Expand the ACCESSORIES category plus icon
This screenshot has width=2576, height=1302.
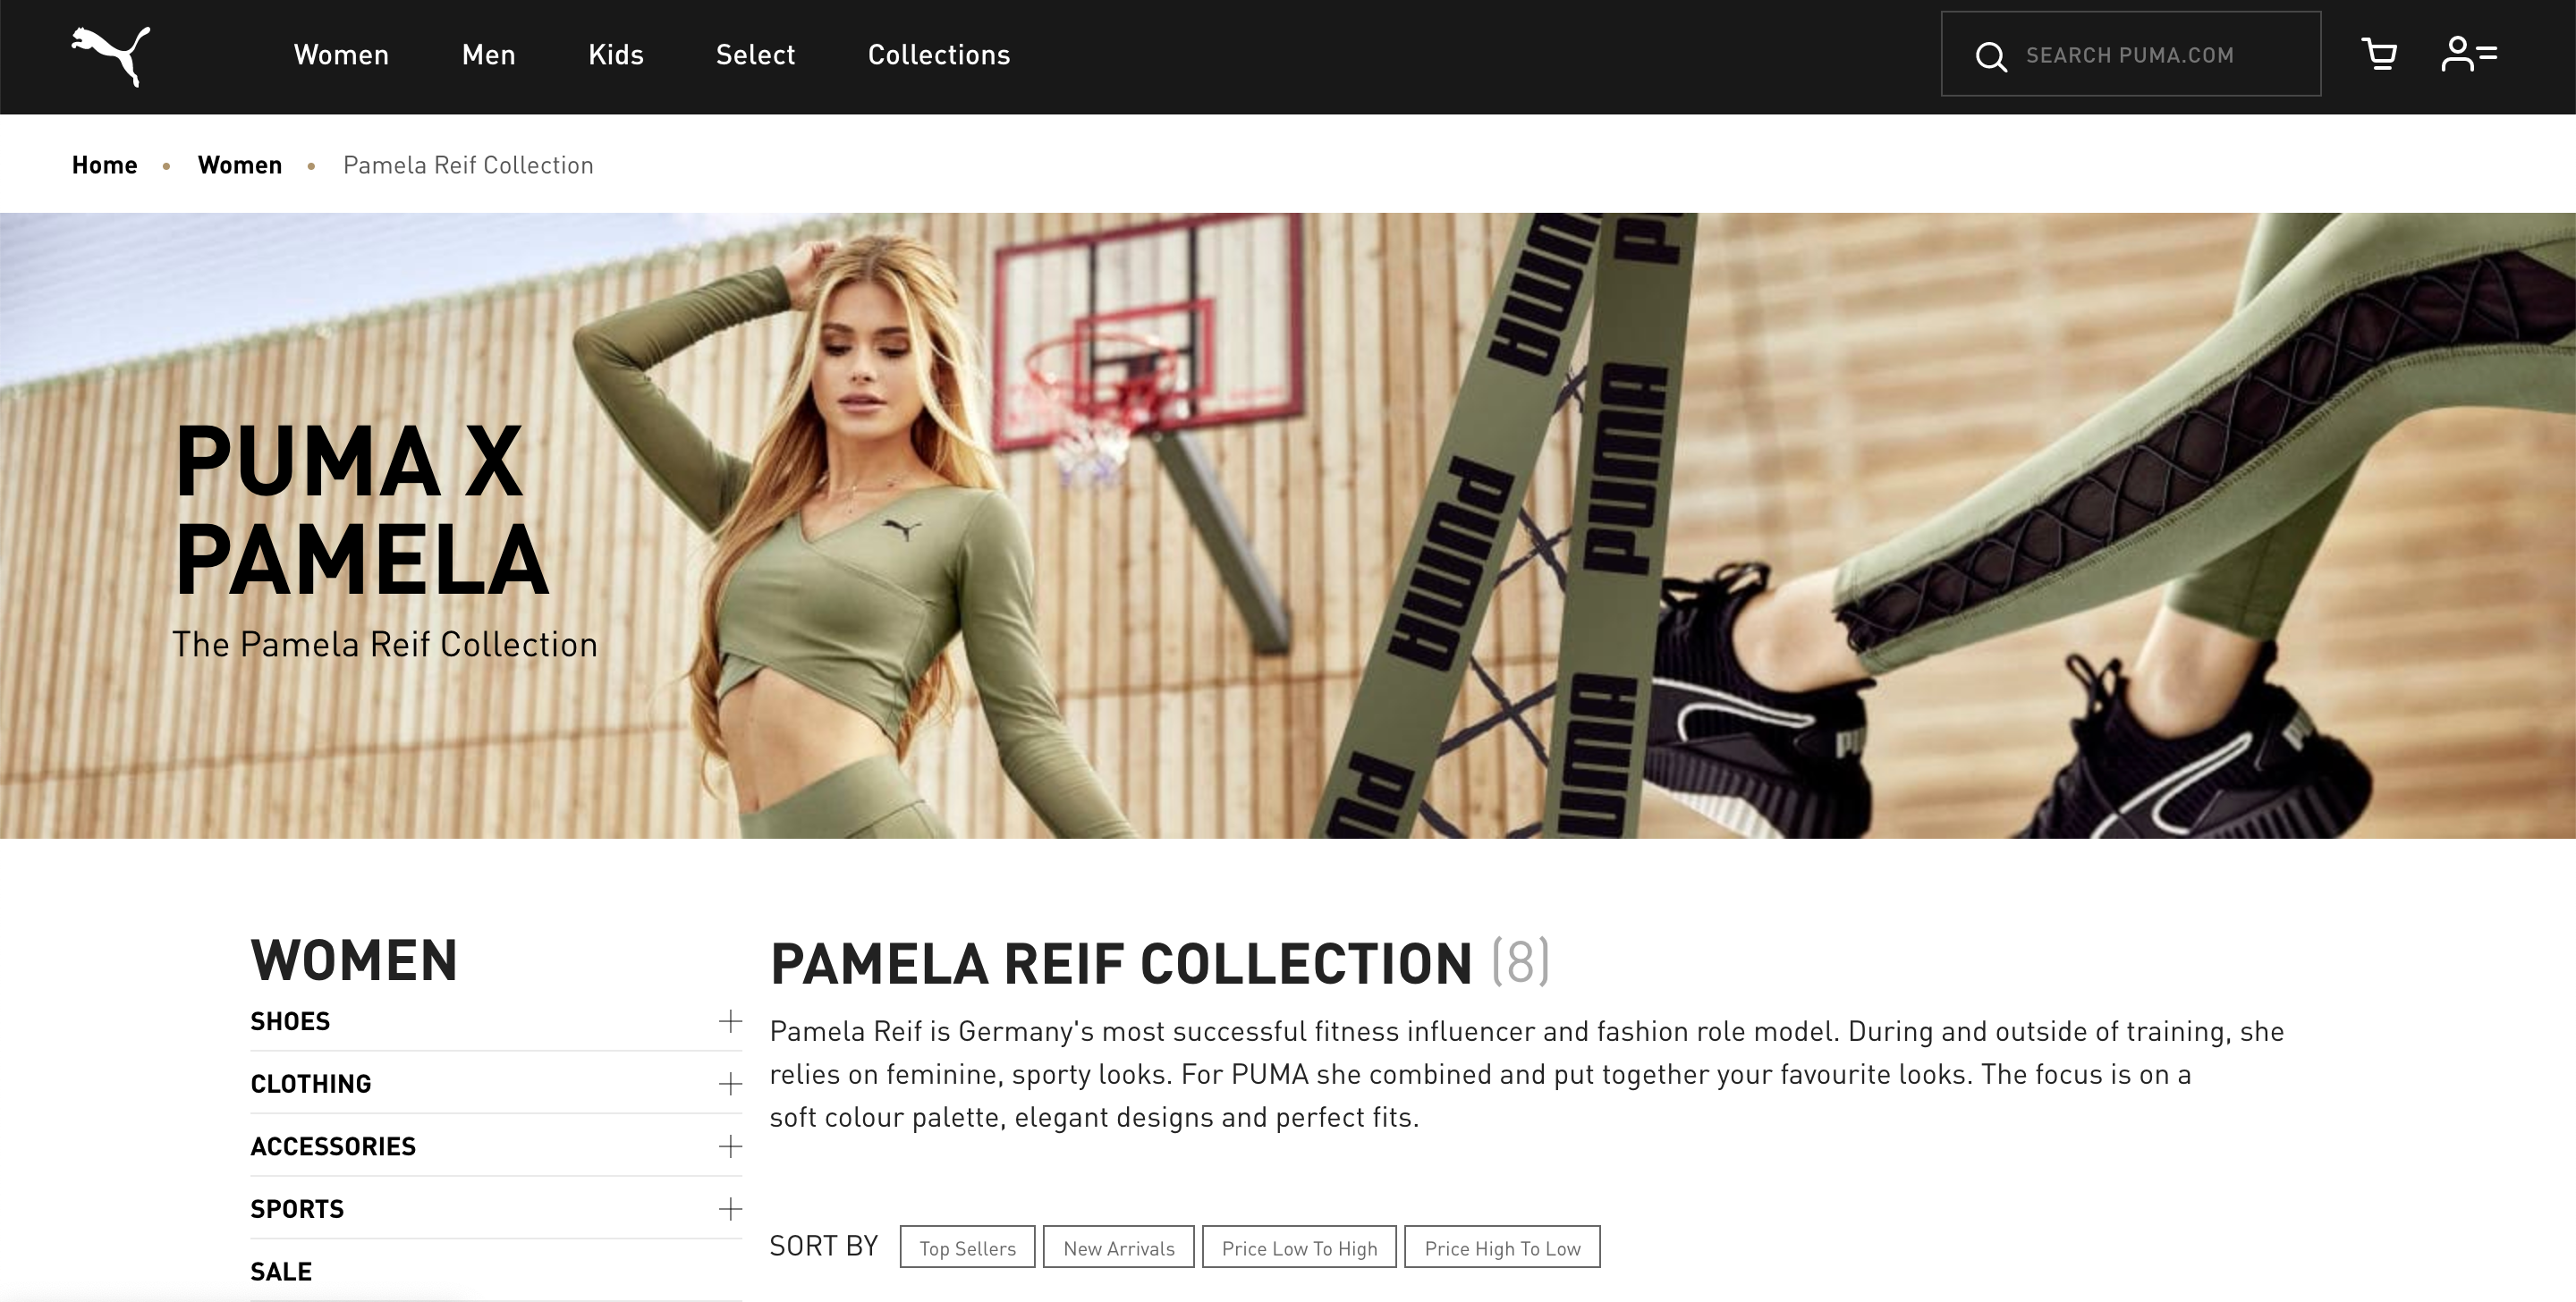pyautogui.click(x=731, y=1146)
